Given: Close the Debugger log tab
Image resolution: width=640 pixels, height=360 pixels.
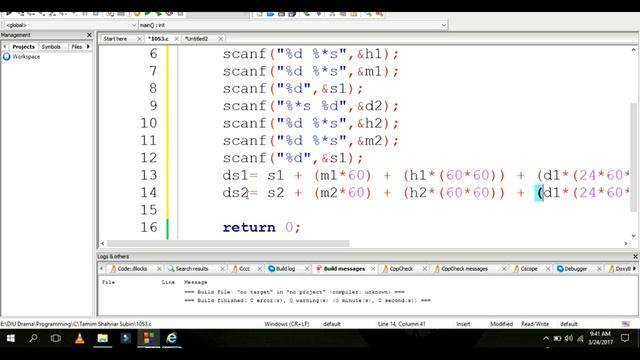Looking at the screenshot, I should pyautogui.click(x=599, y=269).
